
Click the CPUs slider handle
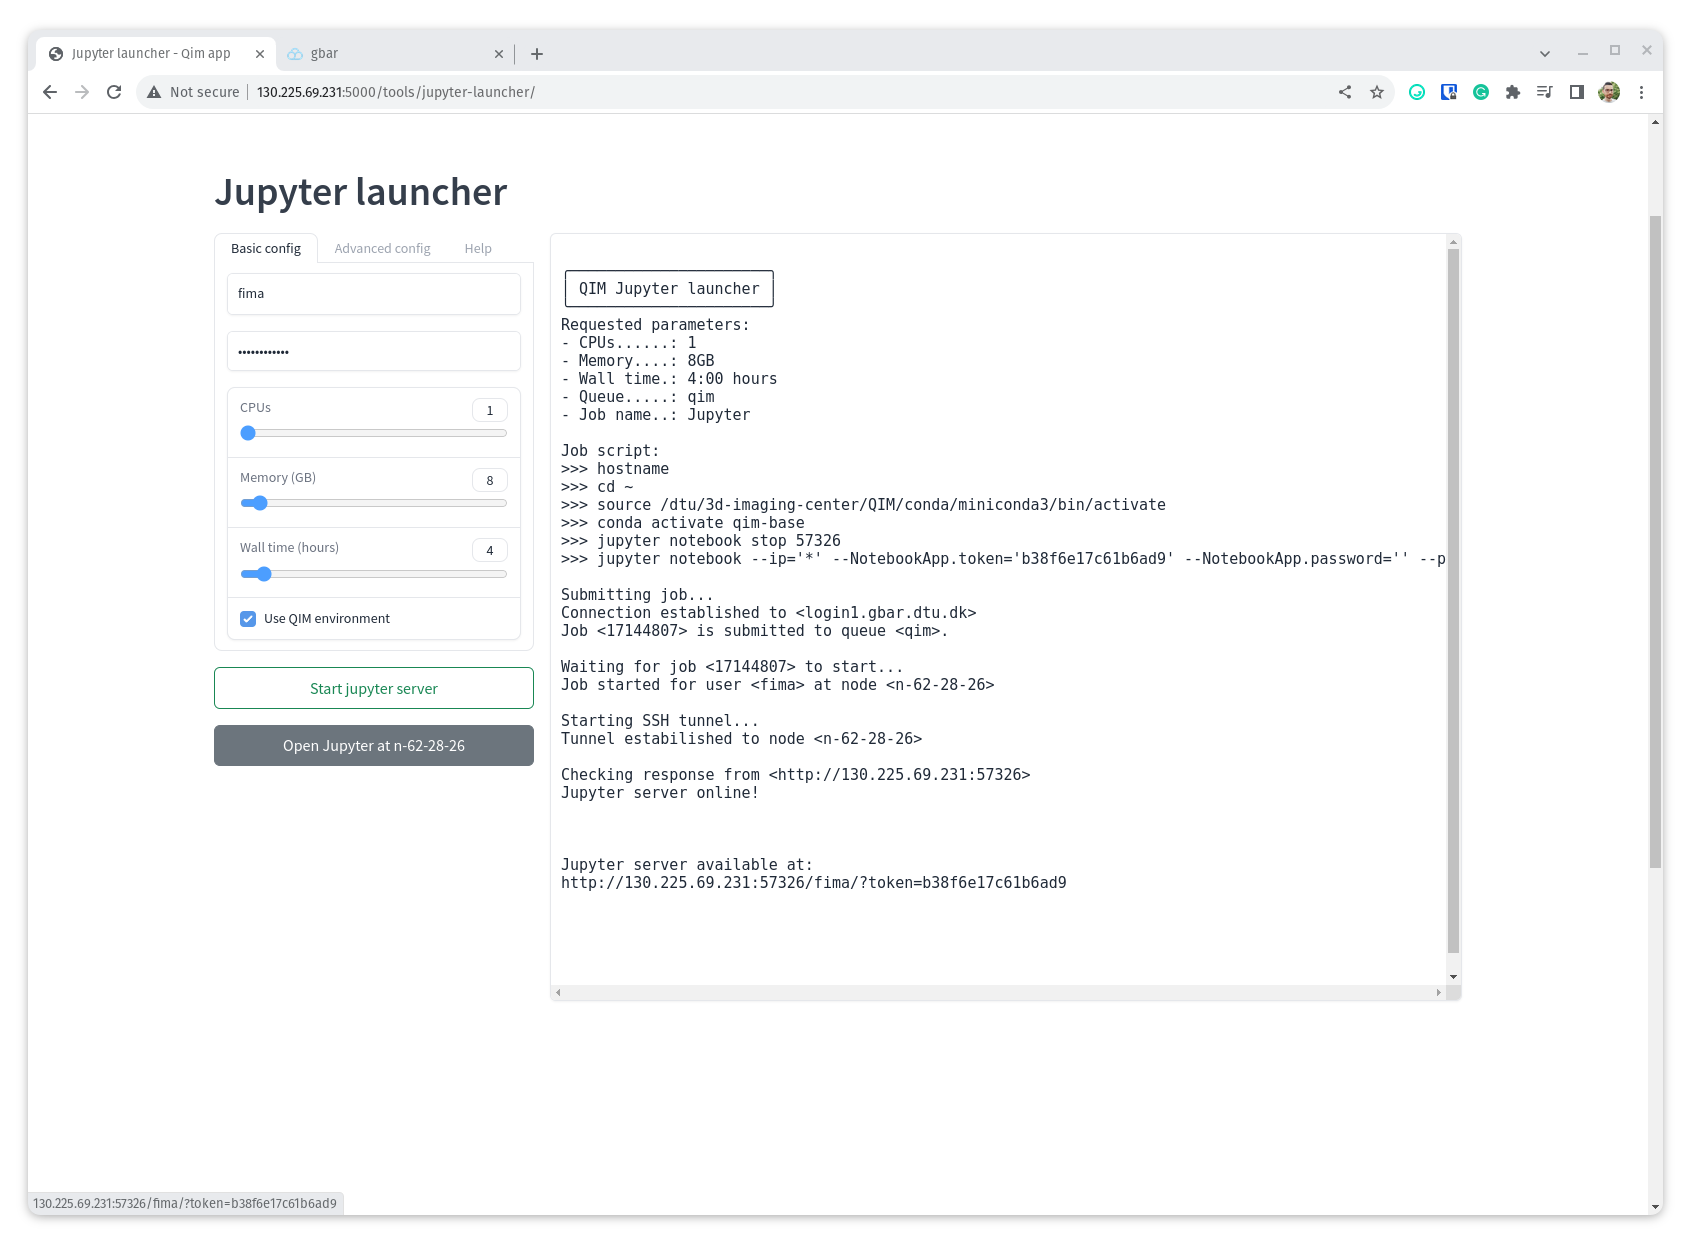tap(248, 433)
